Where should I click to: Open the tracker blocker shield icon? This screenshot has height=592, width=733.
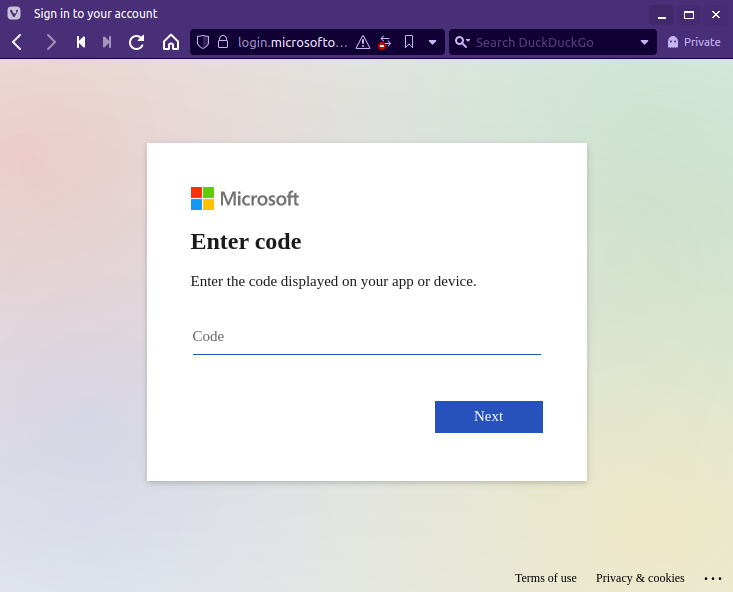click(202, 42)
